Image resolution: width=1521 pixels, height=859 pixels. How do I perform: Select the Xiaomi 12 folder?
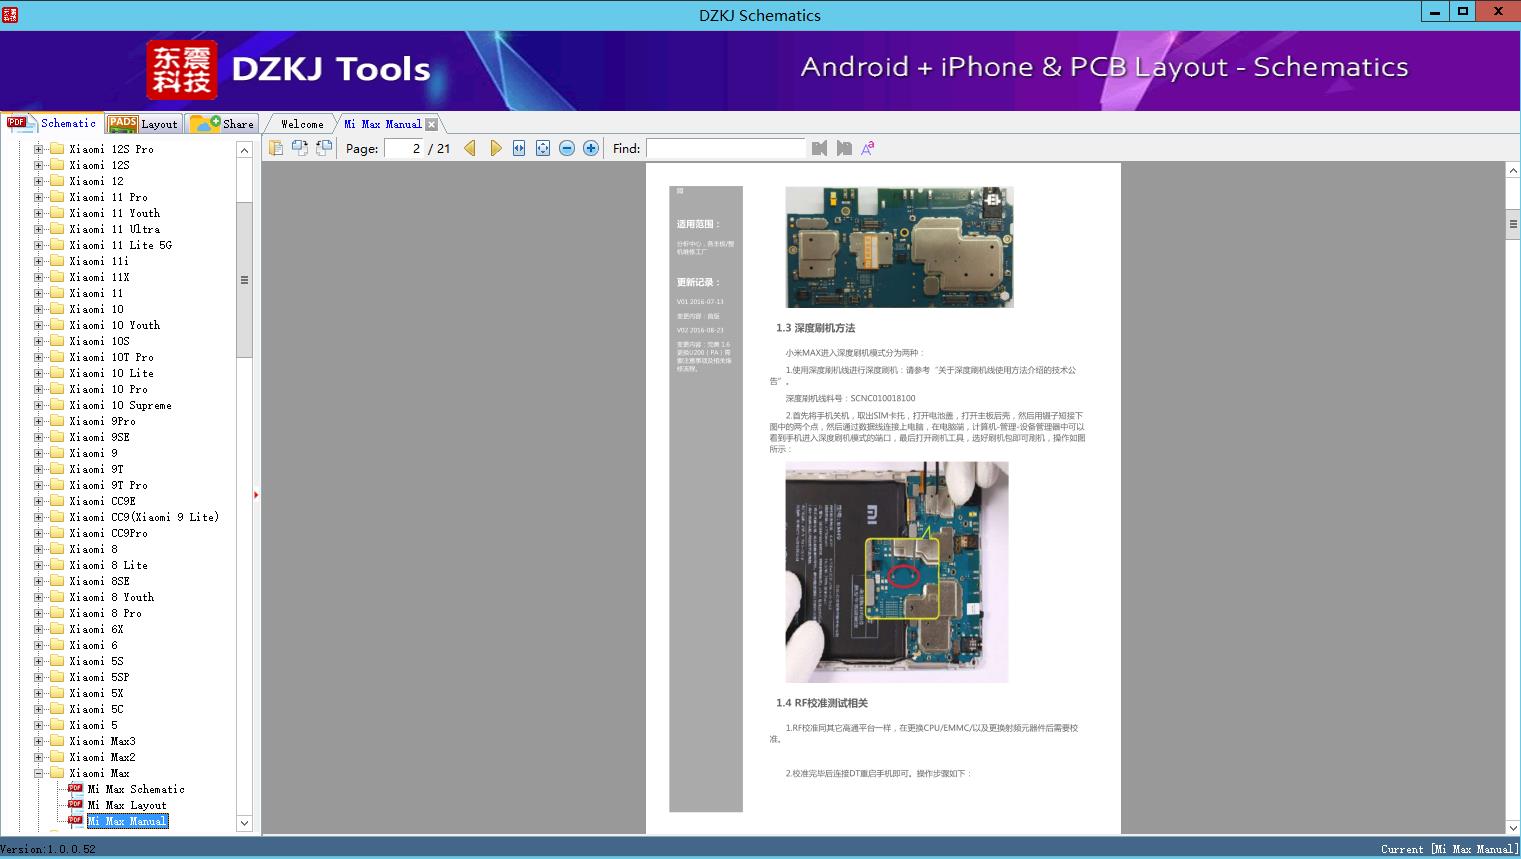tap(96, 181)
